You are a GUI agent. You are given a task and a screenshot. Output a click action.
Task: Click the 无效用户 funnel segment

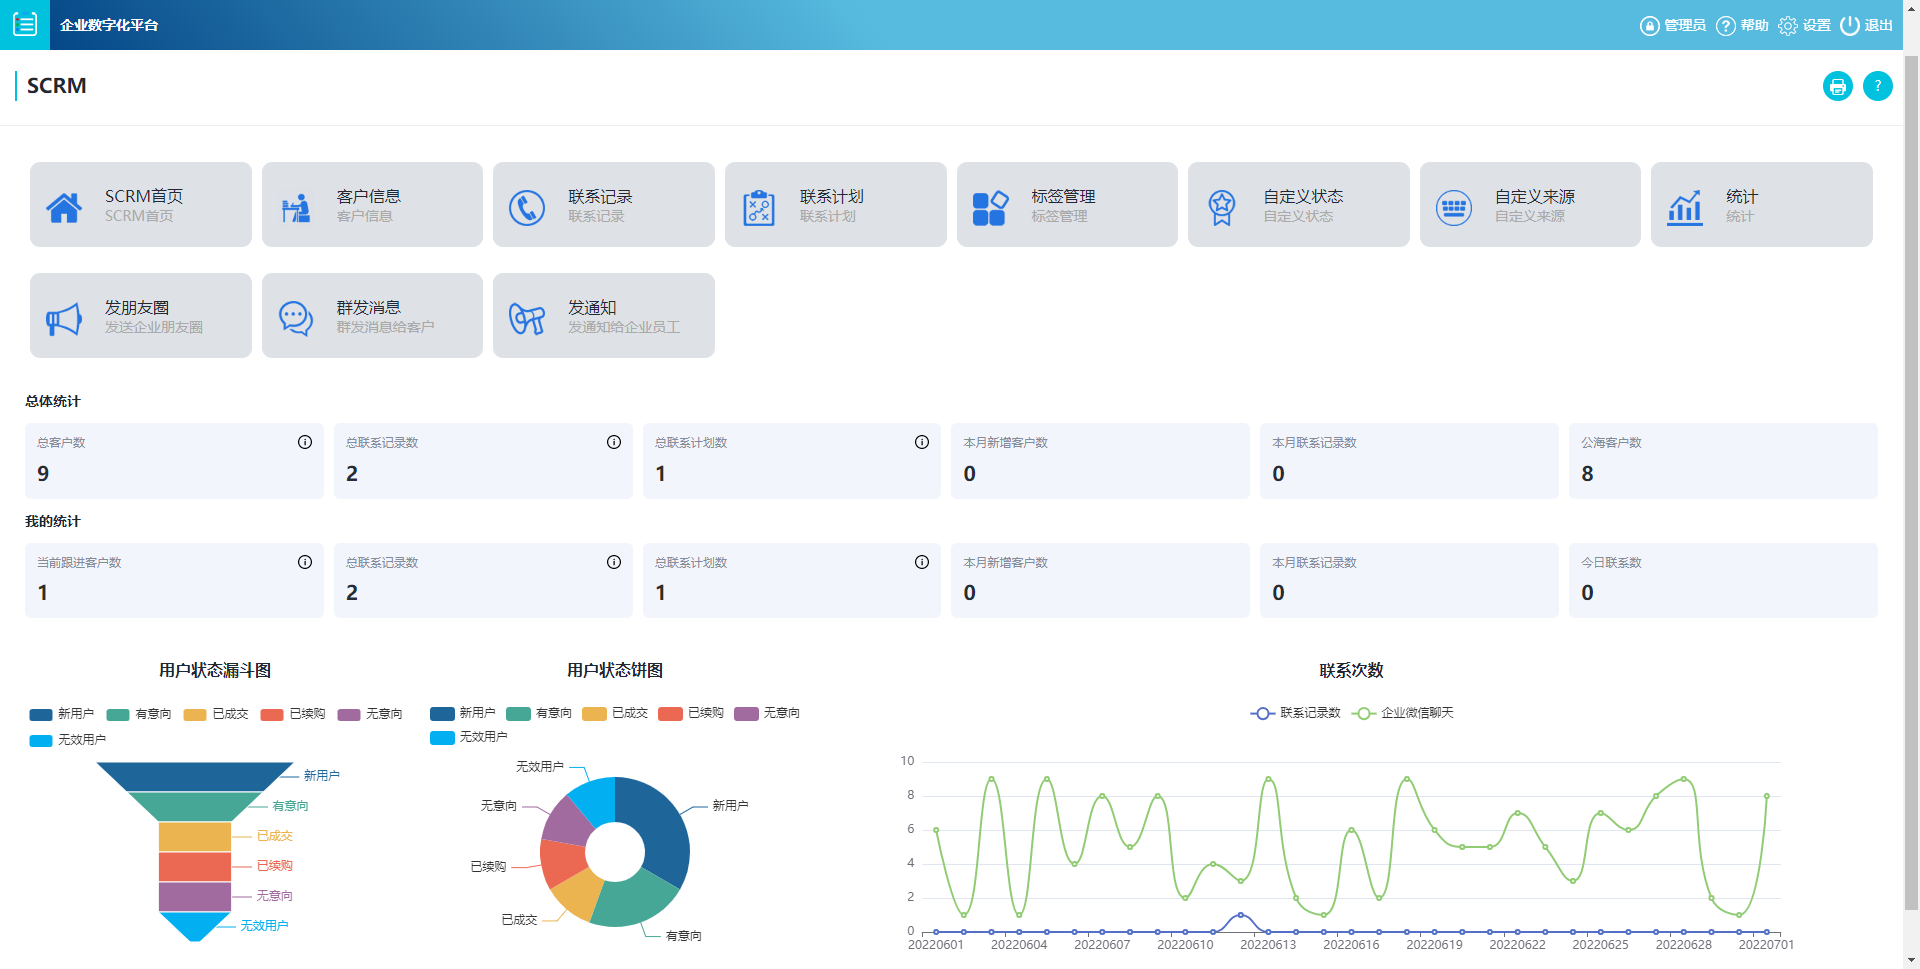[x=195, y=926]
